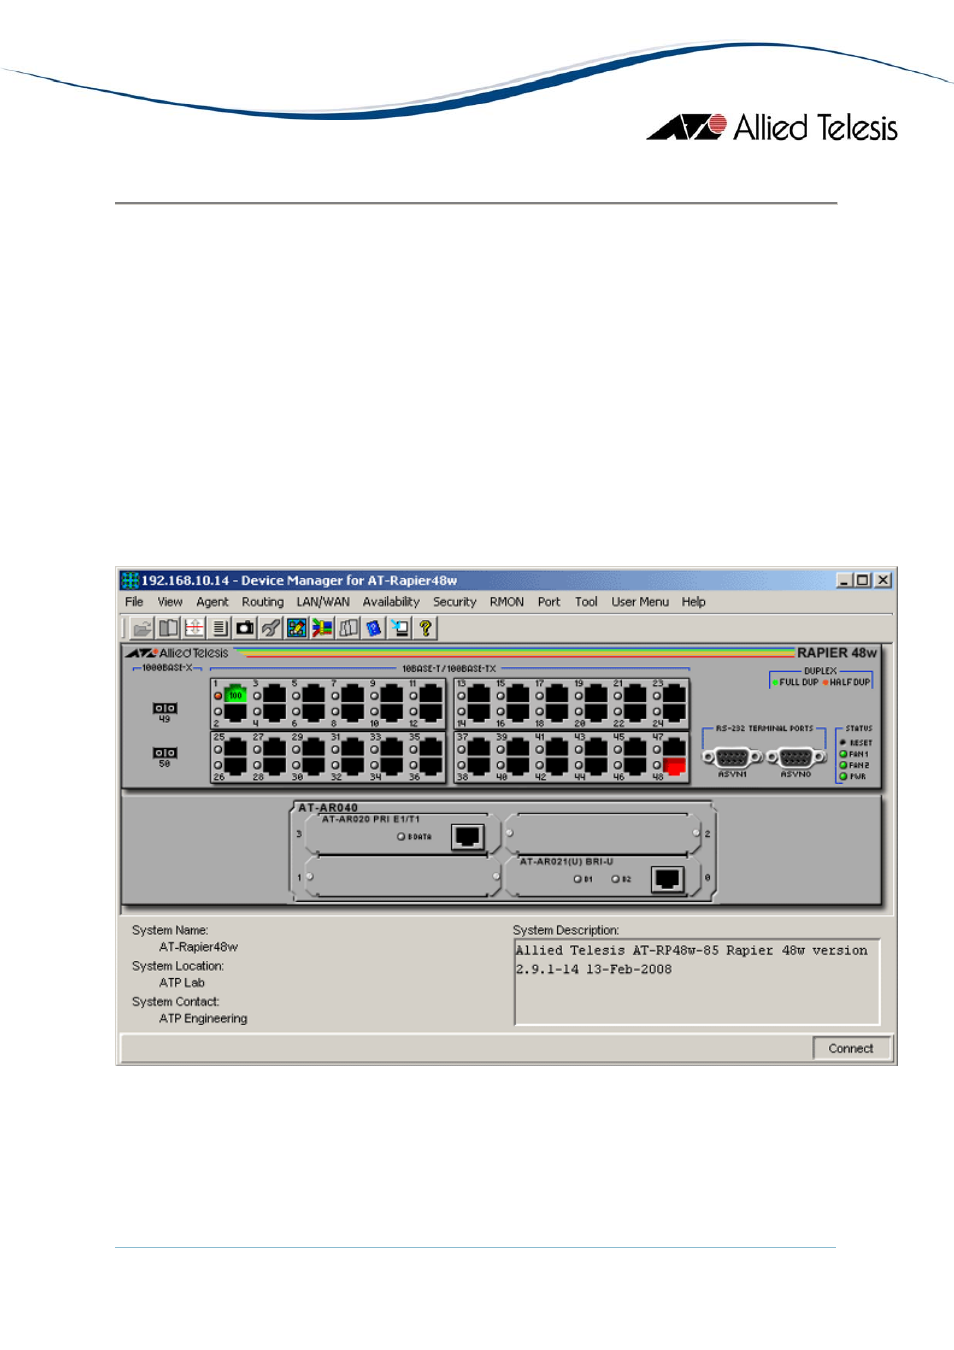Open the User Menu menu

click(640, 602)
